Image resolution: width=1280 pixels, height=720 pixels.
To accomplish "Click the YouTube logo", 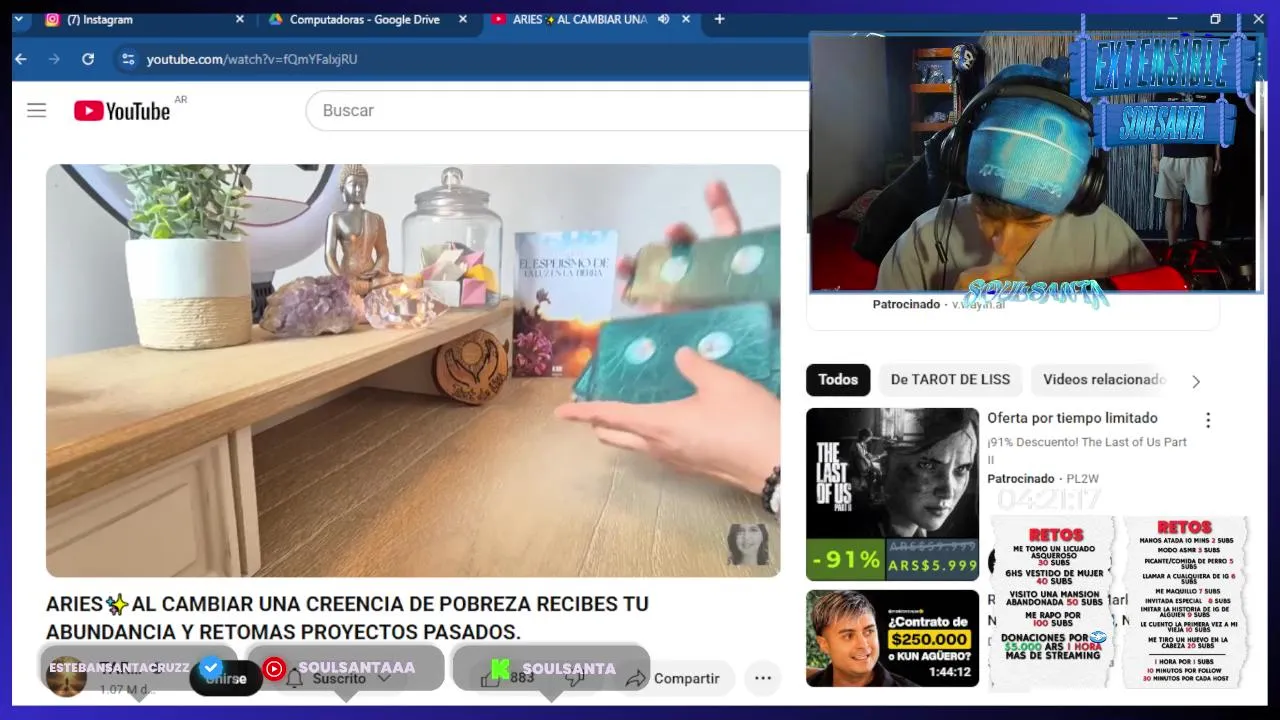I will pyautogui.click(x=122, y=111).
